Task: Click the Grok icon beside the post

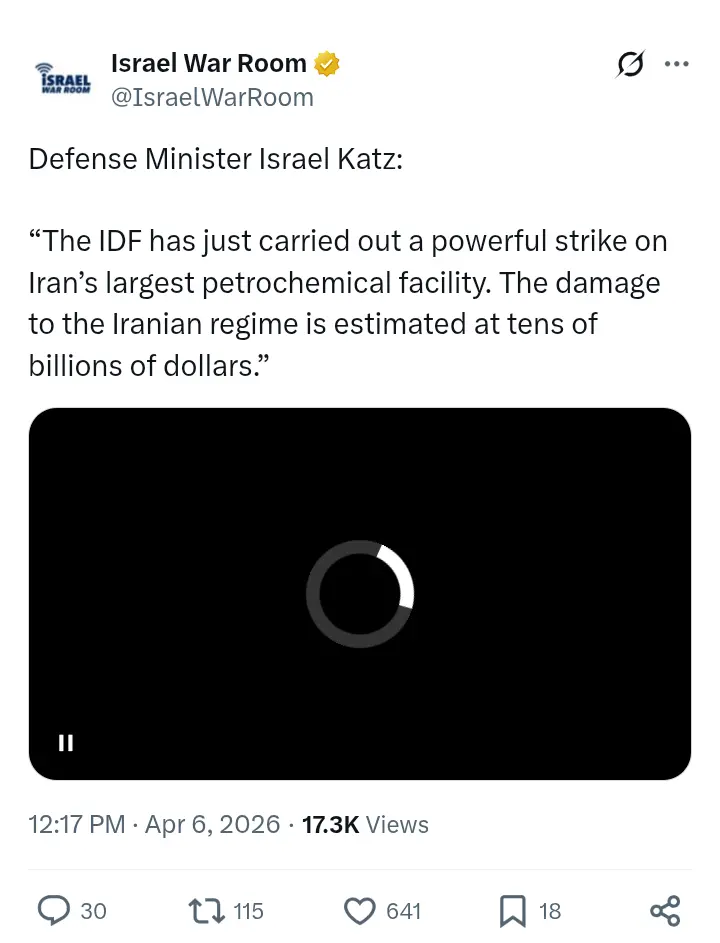Action: pyautogui.click(x=630, y=64)
